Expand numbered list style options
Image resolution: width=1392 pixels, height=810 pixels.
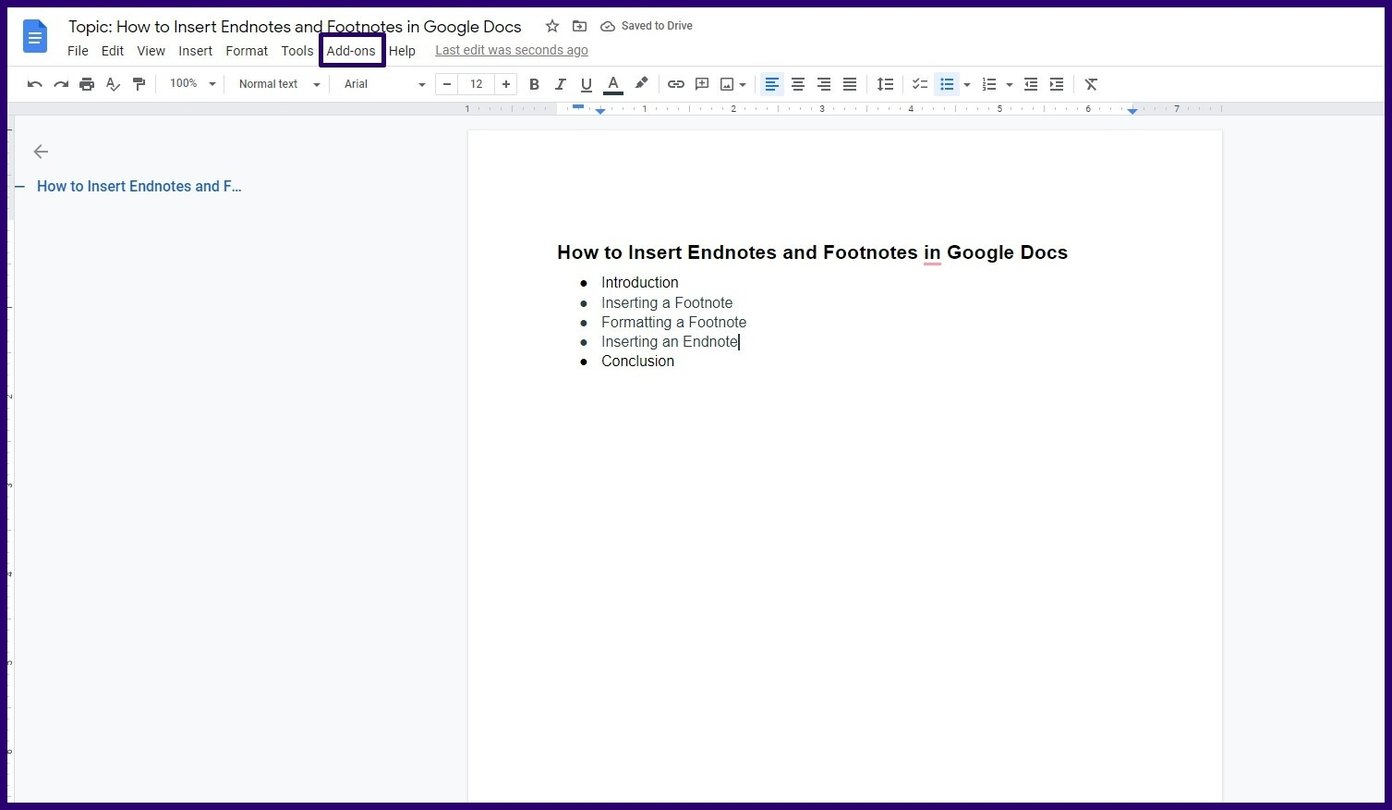(x=1009, y=85)
